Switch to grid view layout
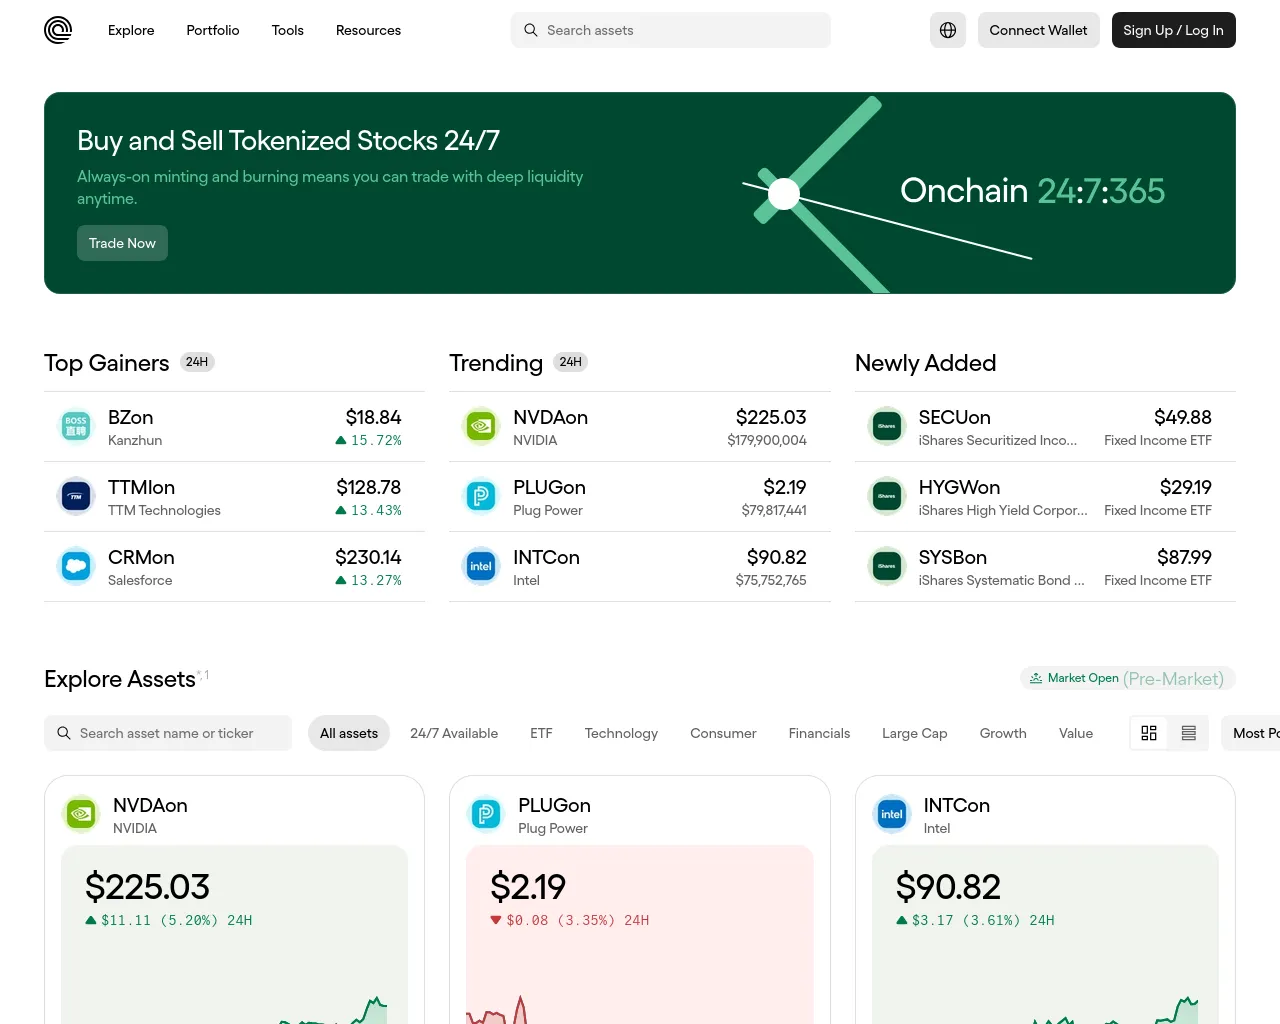The height and width of the screenshot is (1024, 1280). [1149, 733]
